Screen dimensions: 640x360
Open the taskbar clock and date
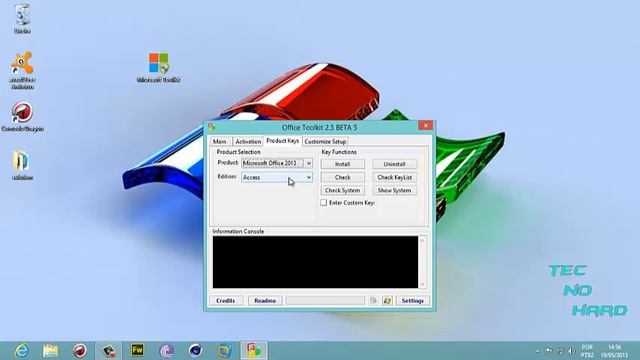coord(614,351)
